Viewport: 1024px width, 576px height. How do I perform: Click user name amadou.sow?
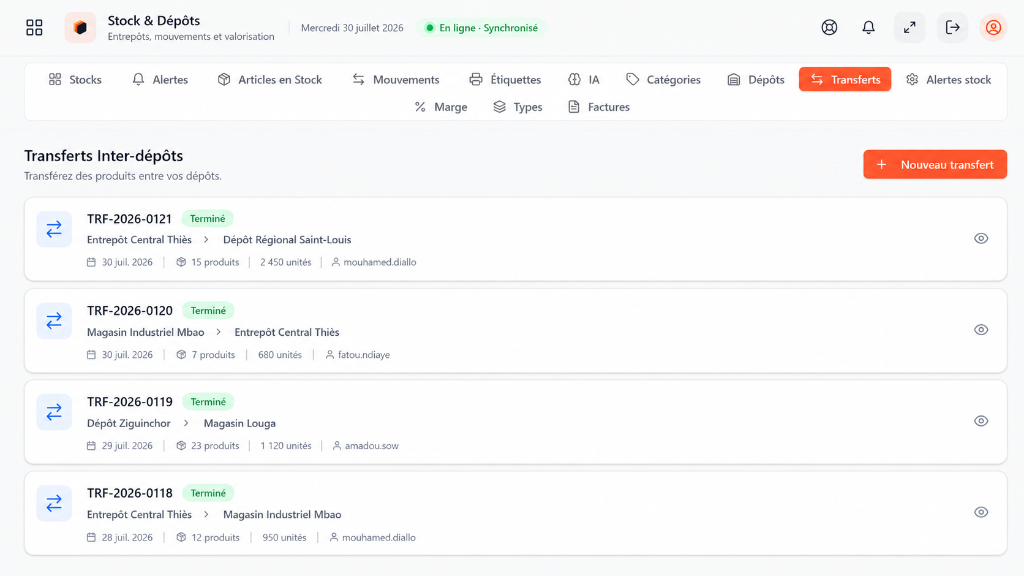click(x=372, y=446)
